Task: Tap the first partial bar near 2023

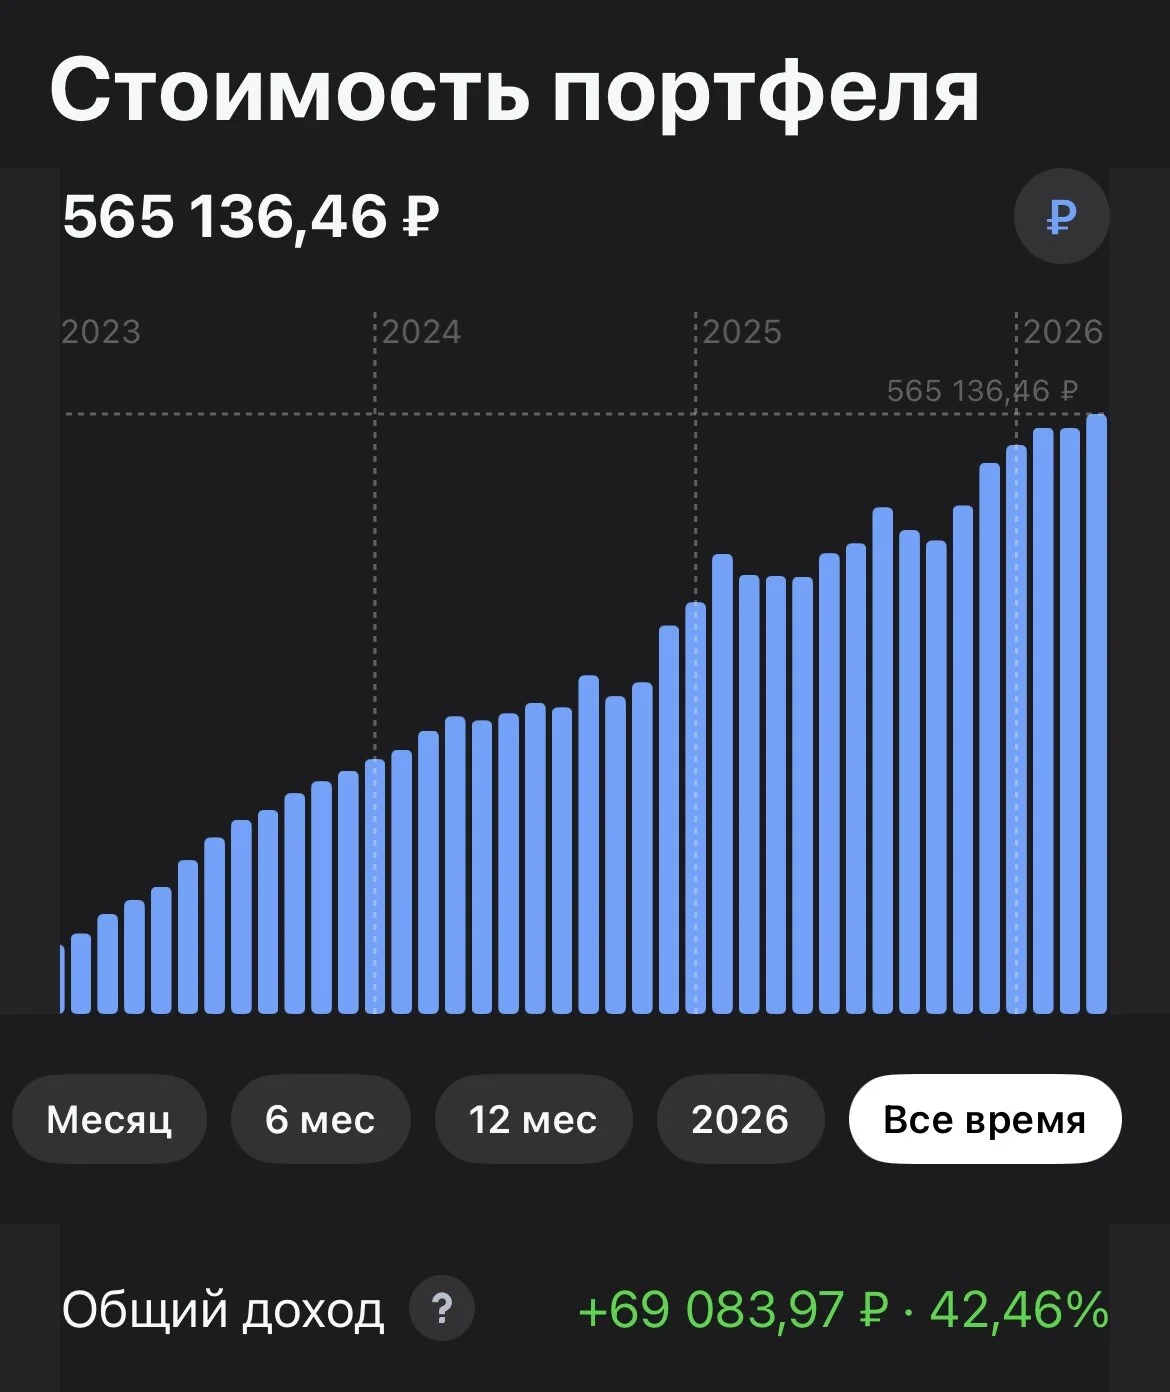Action: pyautogui.click(x=62, y=979)
